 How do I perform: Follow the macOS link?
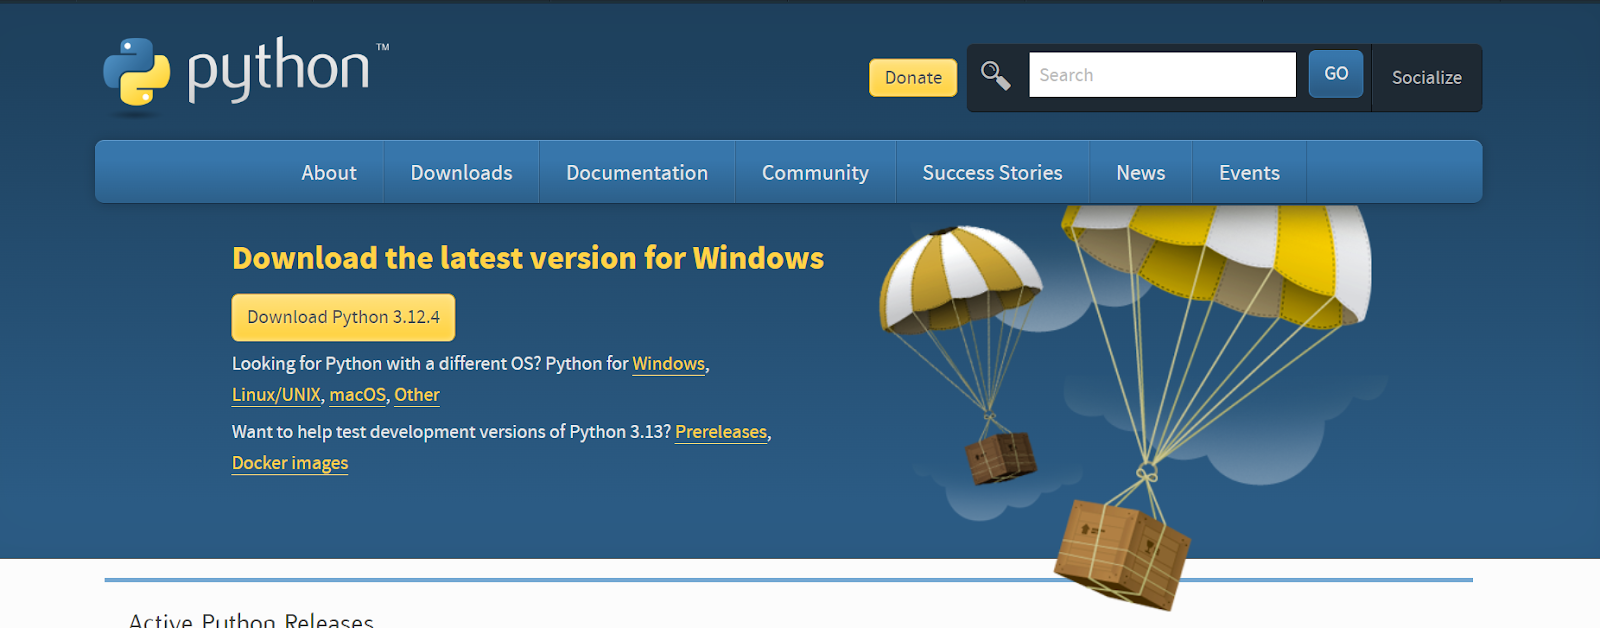coord(358,395)
